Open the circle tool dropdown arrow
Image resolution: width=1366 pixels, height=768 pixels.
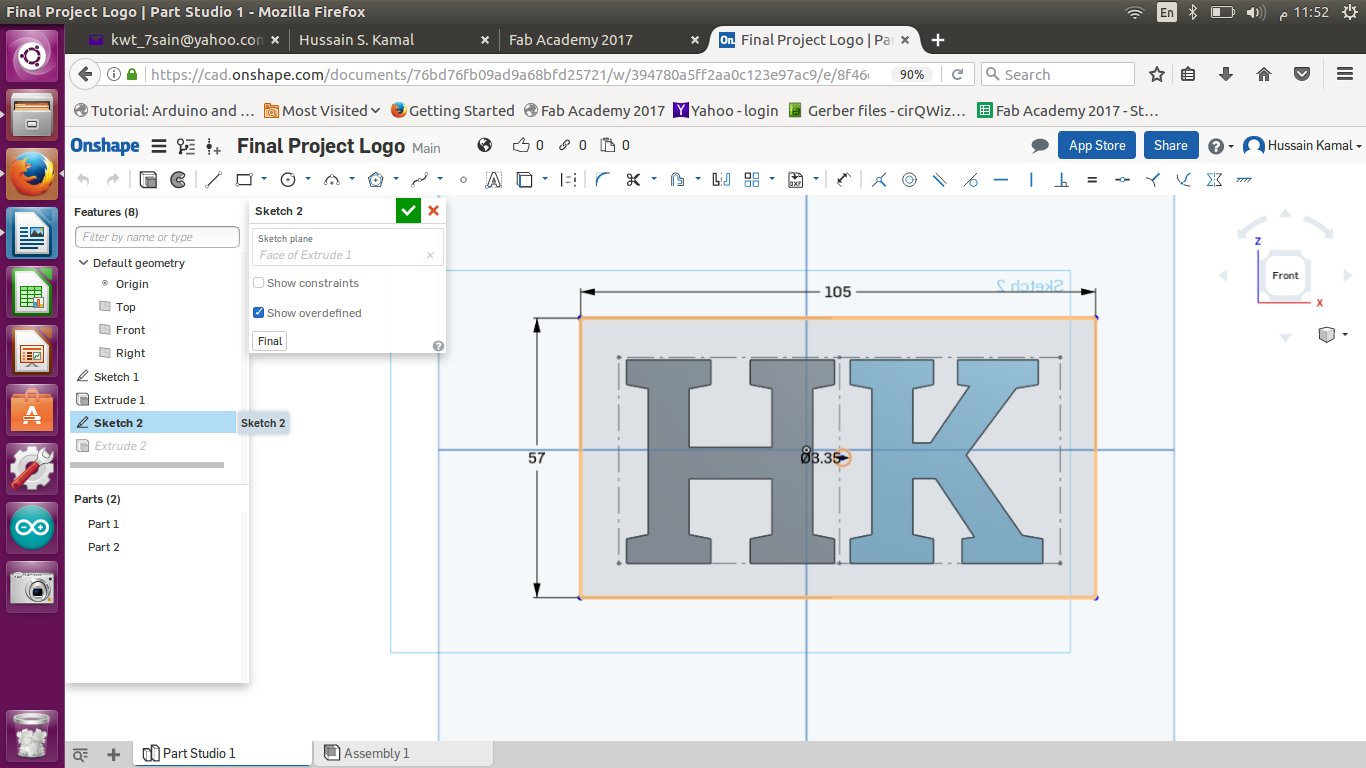coord(308,180)
